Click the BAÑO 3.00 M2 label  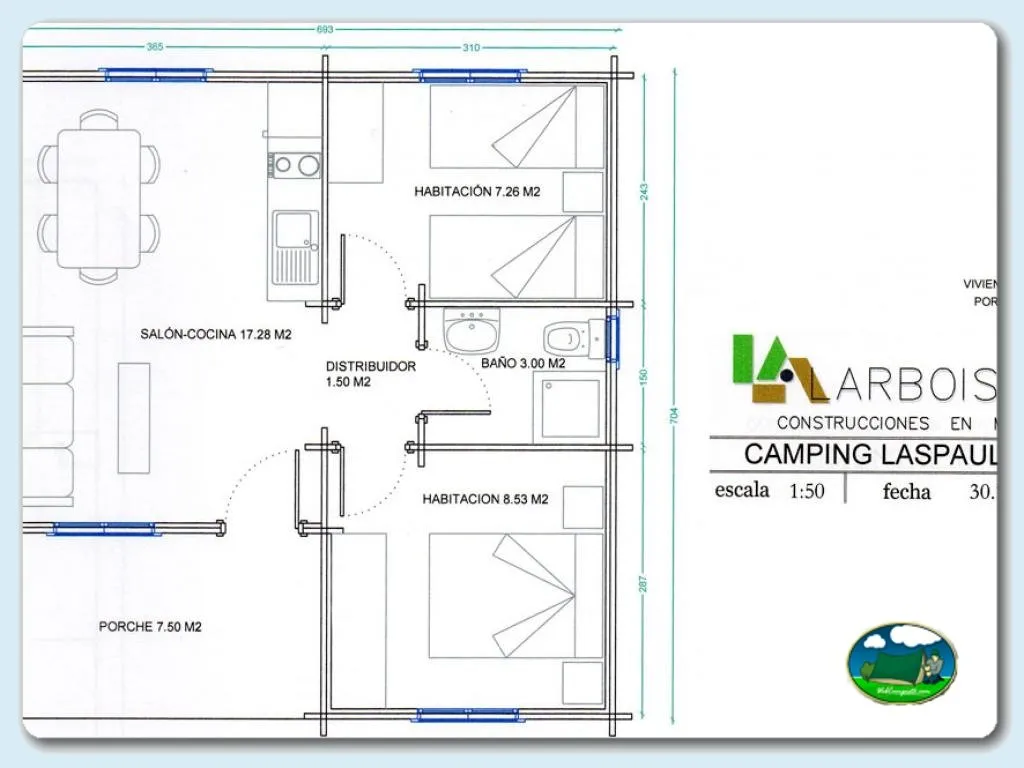(523, 363)
